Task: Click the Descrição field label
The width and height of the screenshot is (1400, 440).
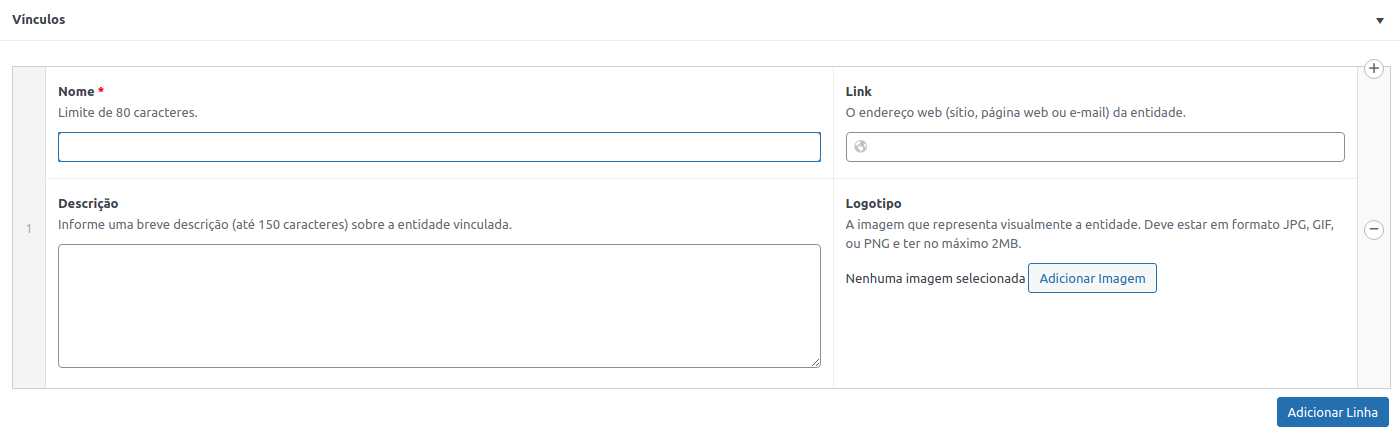Action: tap(88, 203)
